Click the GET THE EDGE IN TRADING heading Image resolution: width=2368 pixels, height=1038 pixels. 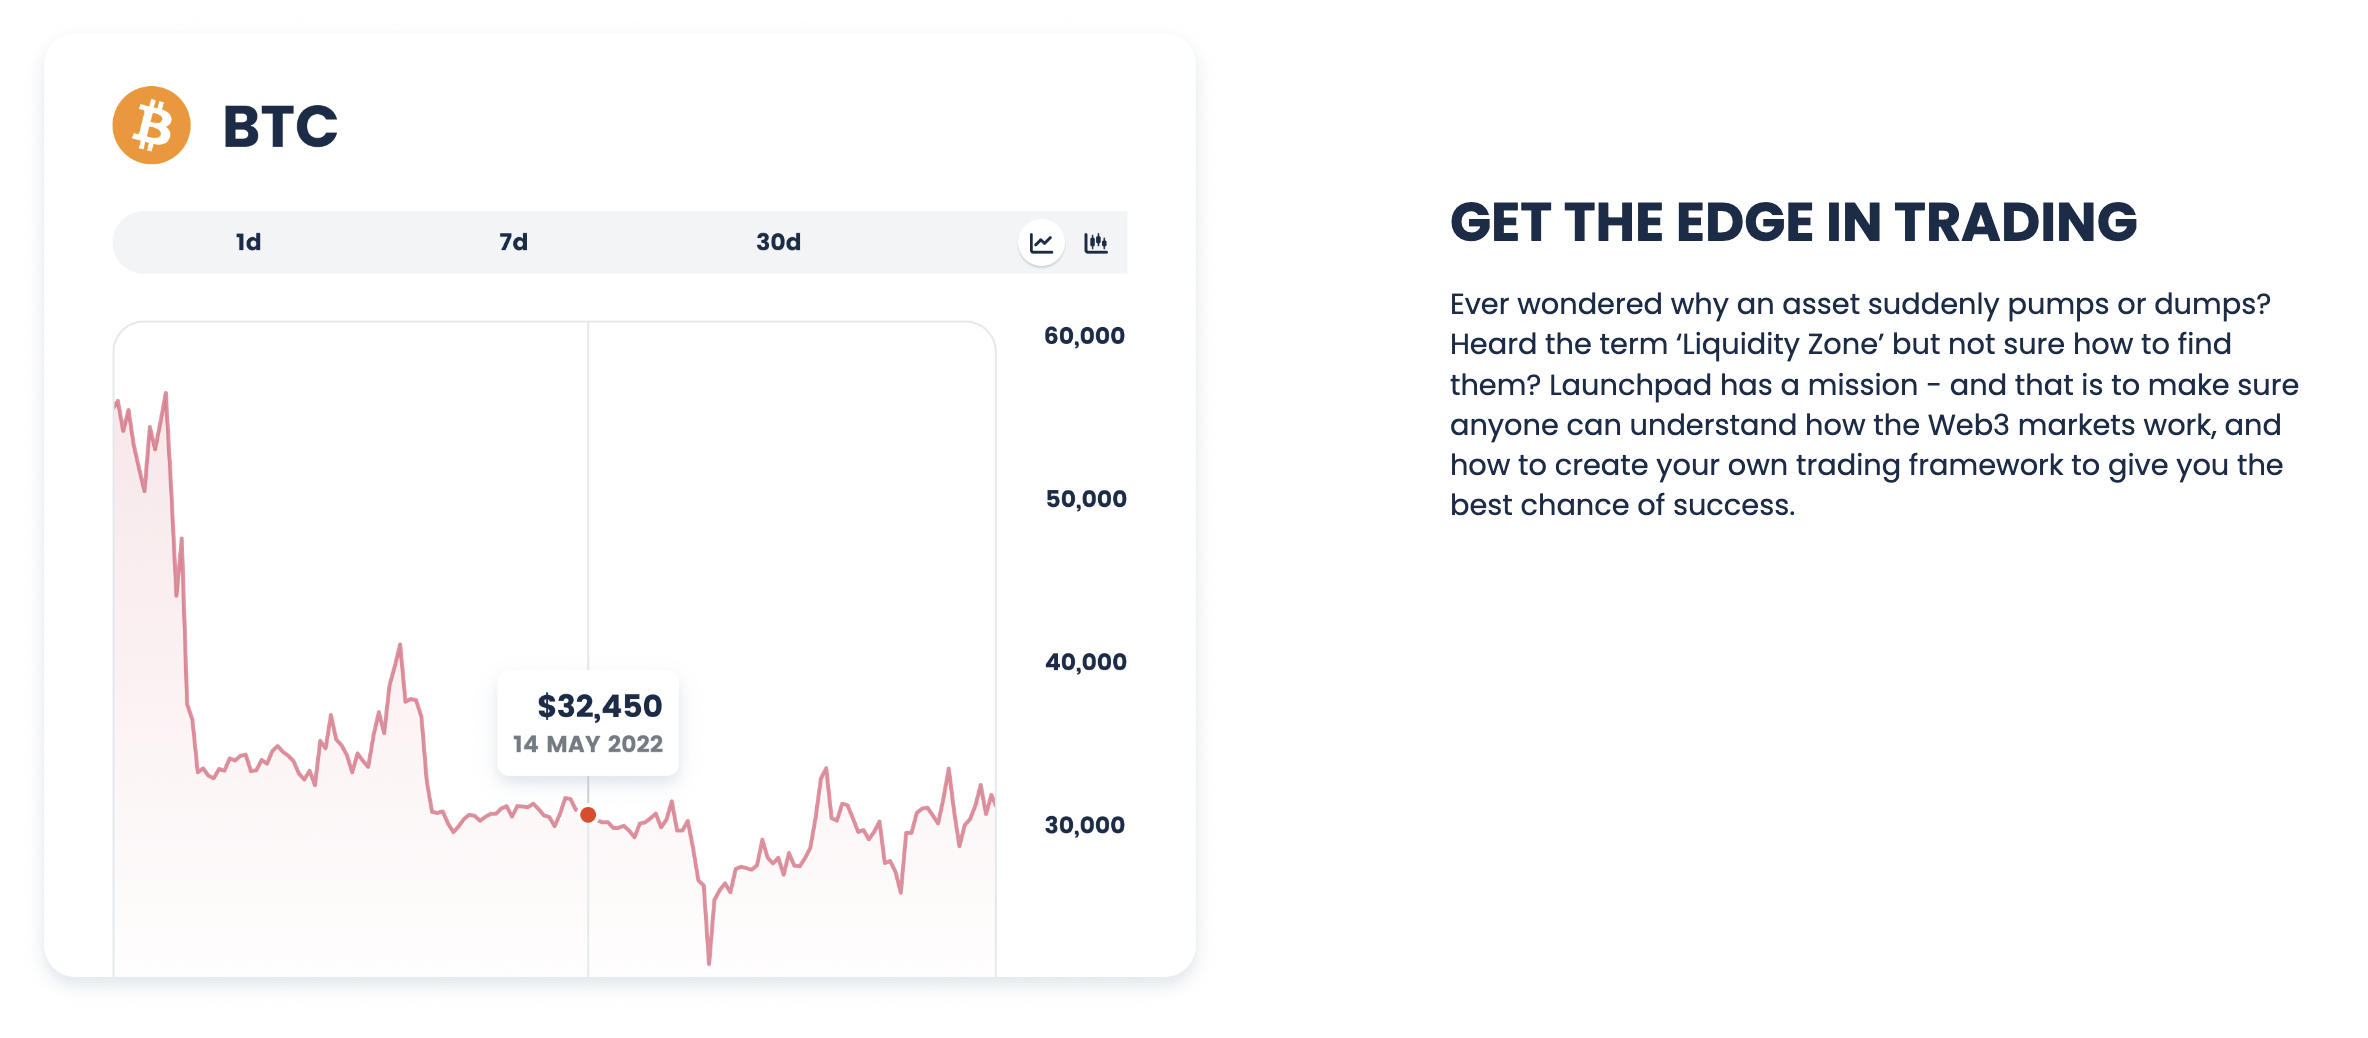coord(1793,222)
